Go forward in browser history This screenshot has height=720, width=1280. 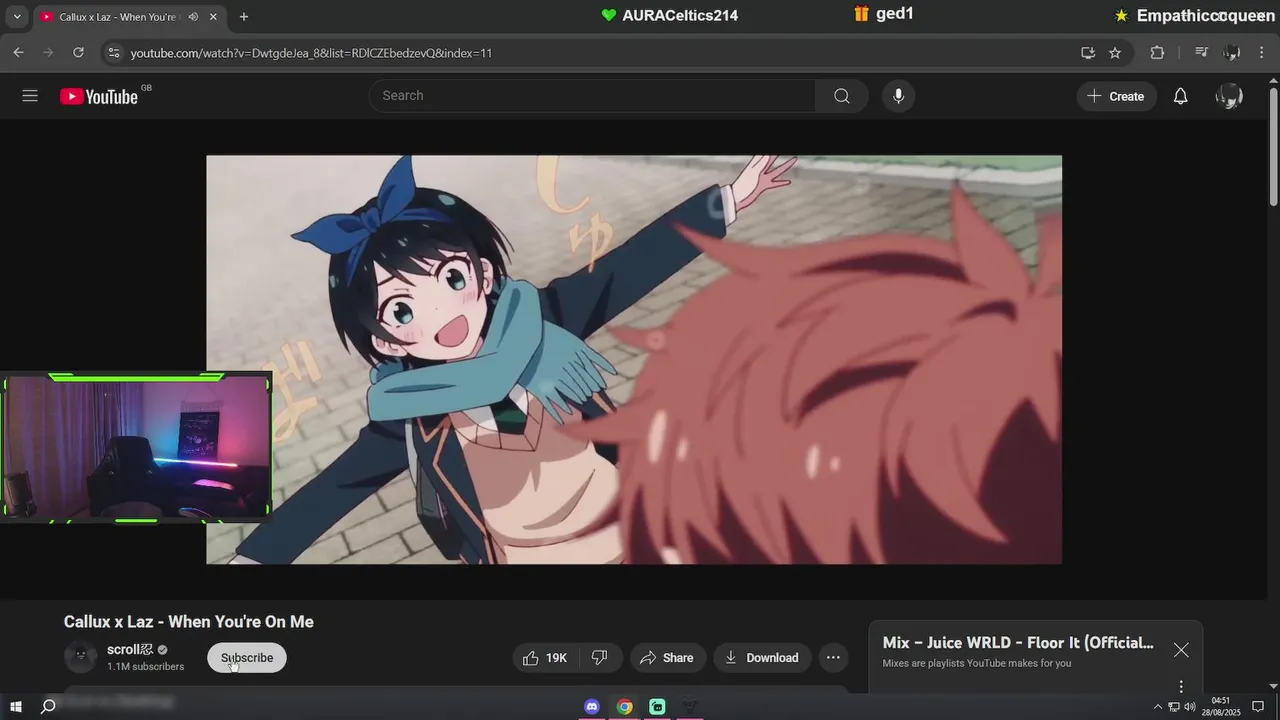tap(48, 52)
